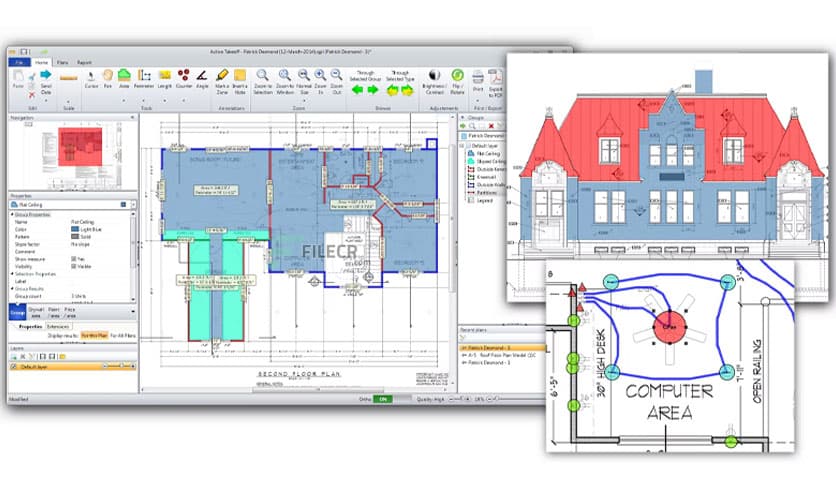836x484 pixels.
Task: Pick the Length measurement tool
Action: [x=165, y=78]
